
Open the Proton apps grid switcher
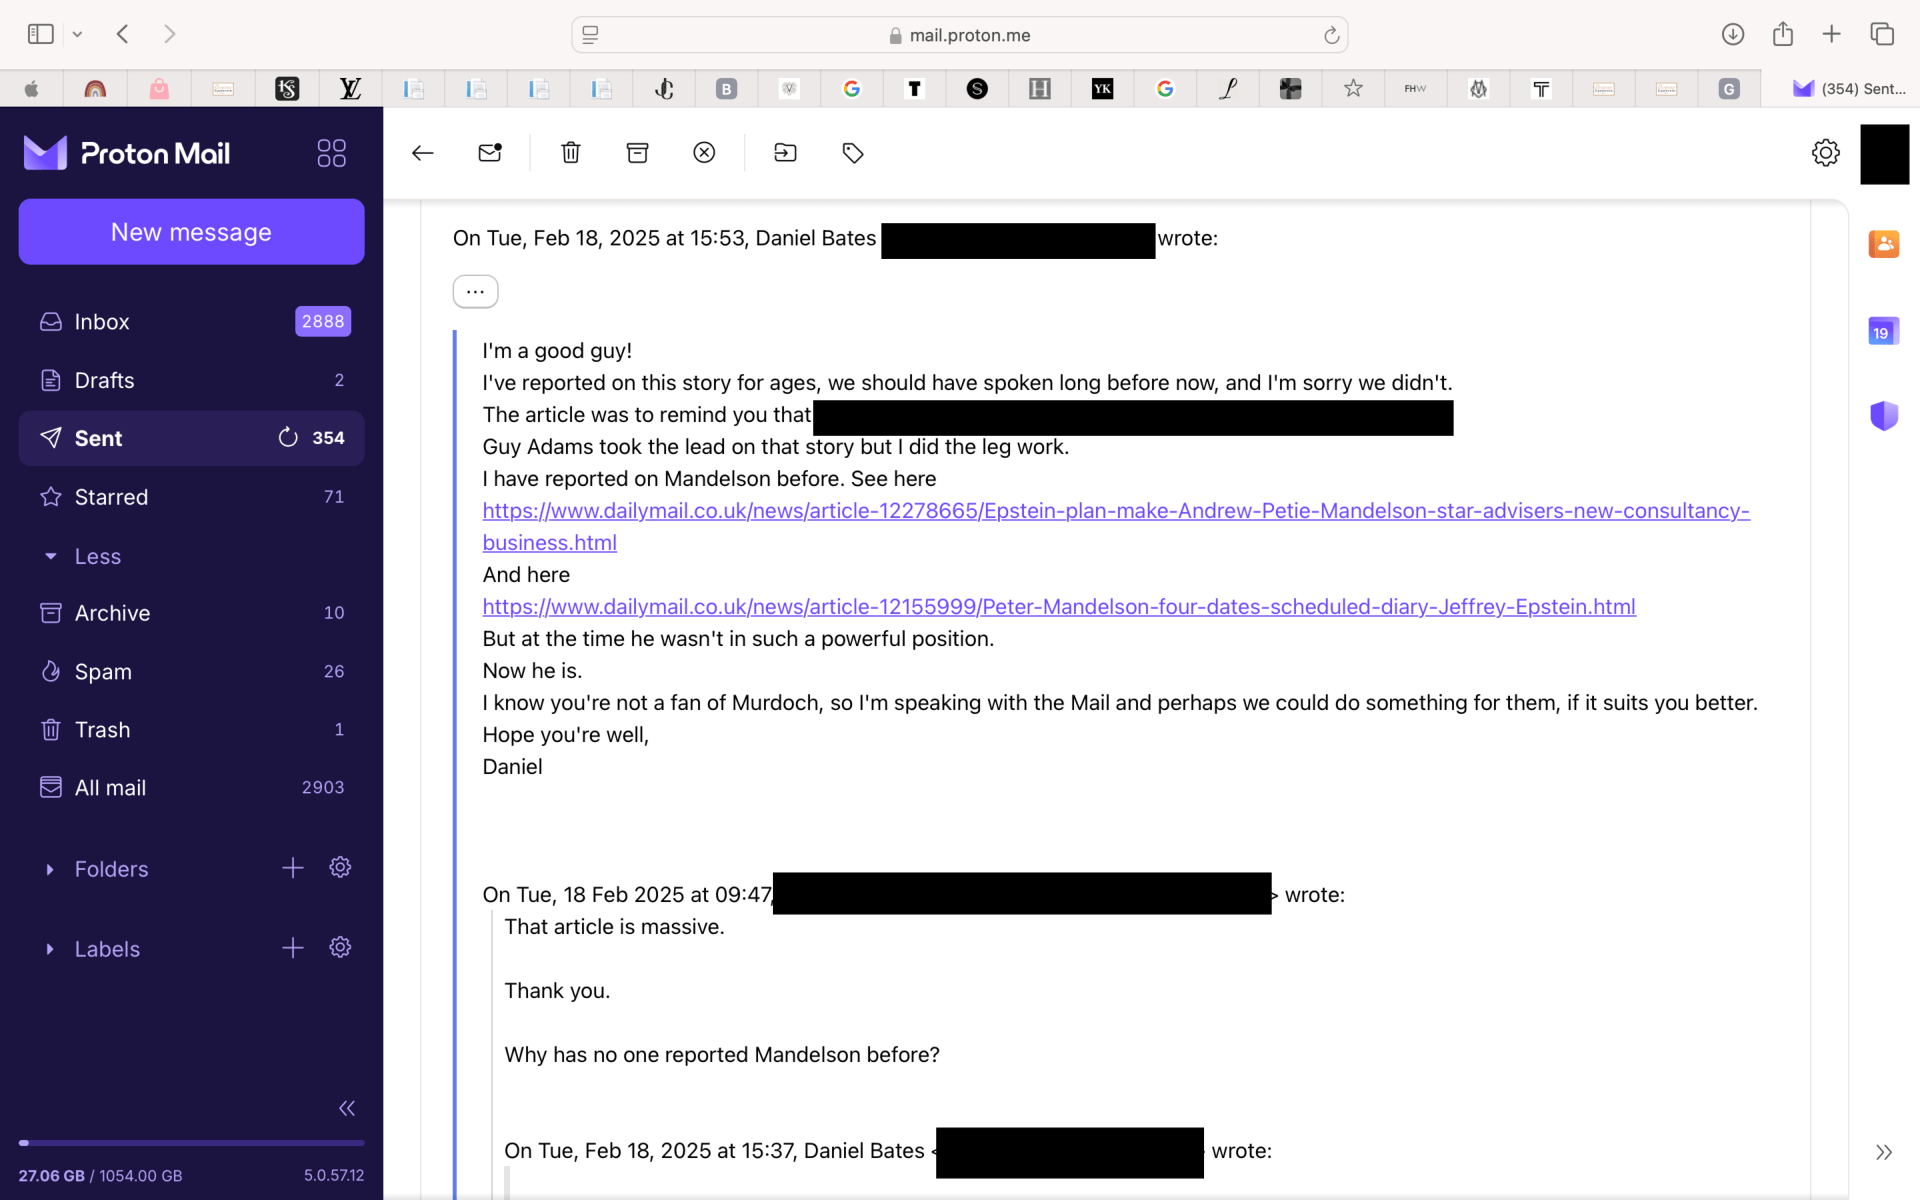tap(331, 153)
